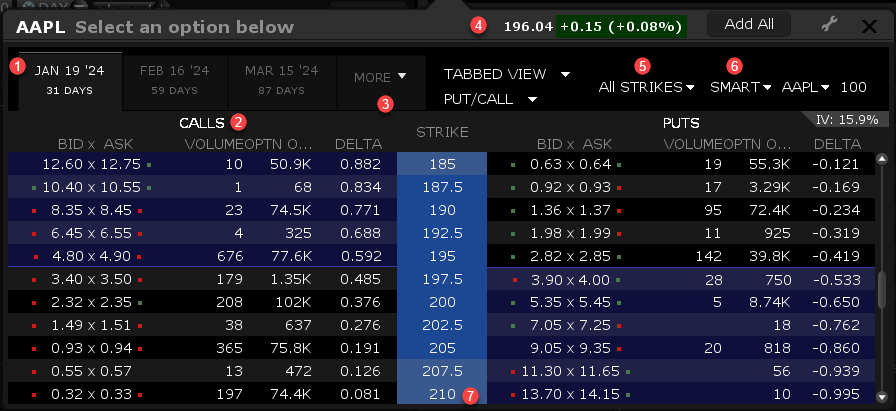The width and height of the screenshot is (896, 411).
Task: Select the 190 strike cell
Action: click(442, 210)
